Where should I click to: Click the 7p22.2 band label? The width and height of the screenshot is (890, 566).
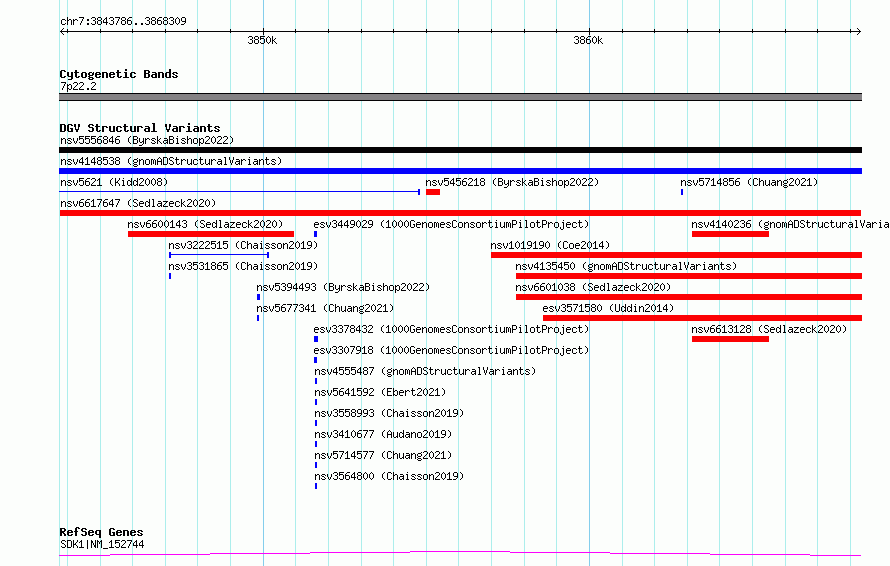coord(78,86)
